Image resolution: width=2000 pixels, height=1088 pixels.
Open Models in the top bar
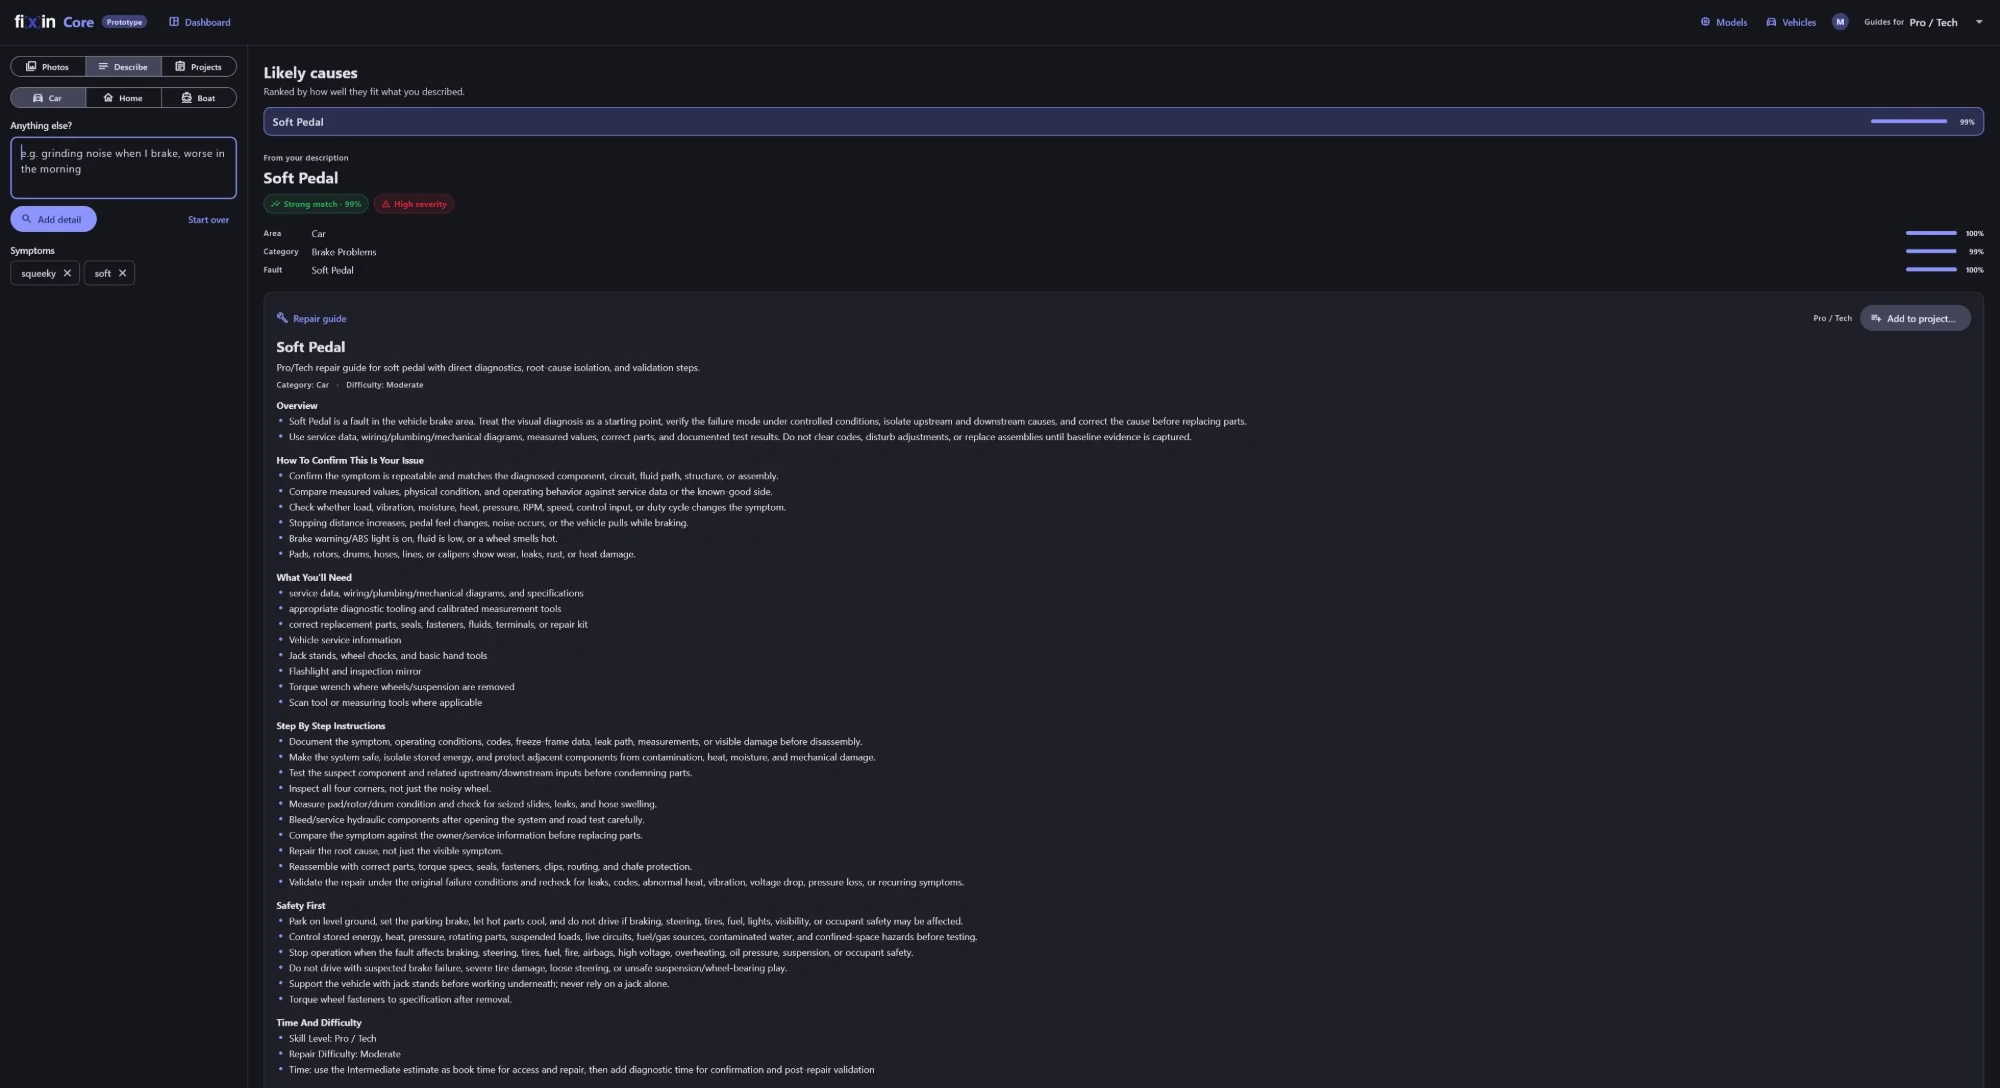[1724, 22]
